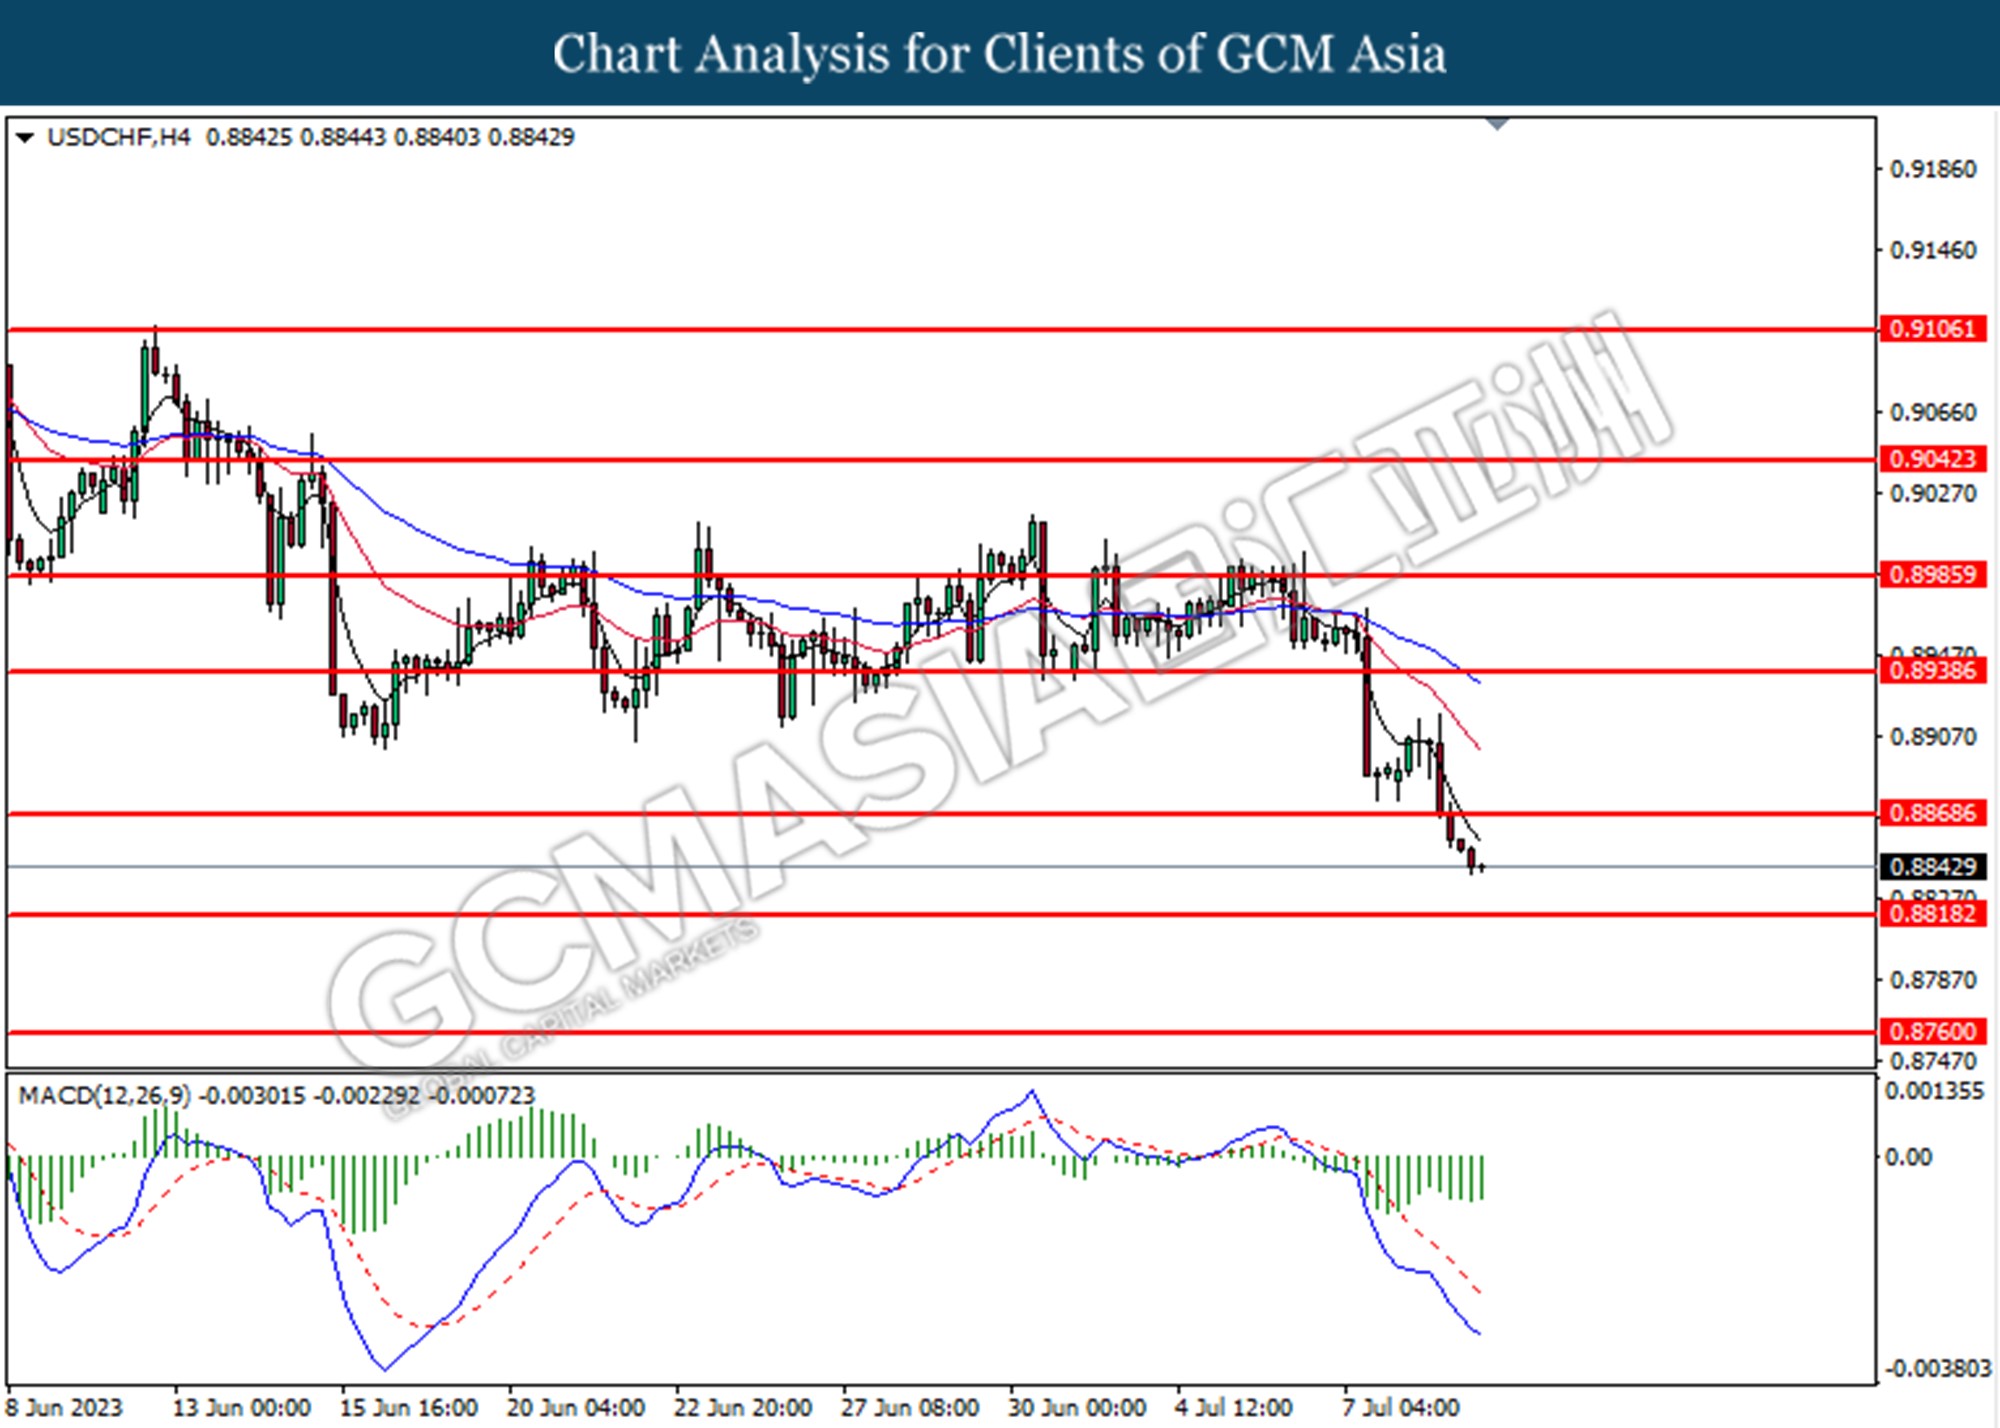Click the 4 Jul 12:00 time label
Viewport: 2000px width, 1428px height.
[1234, 1408]
